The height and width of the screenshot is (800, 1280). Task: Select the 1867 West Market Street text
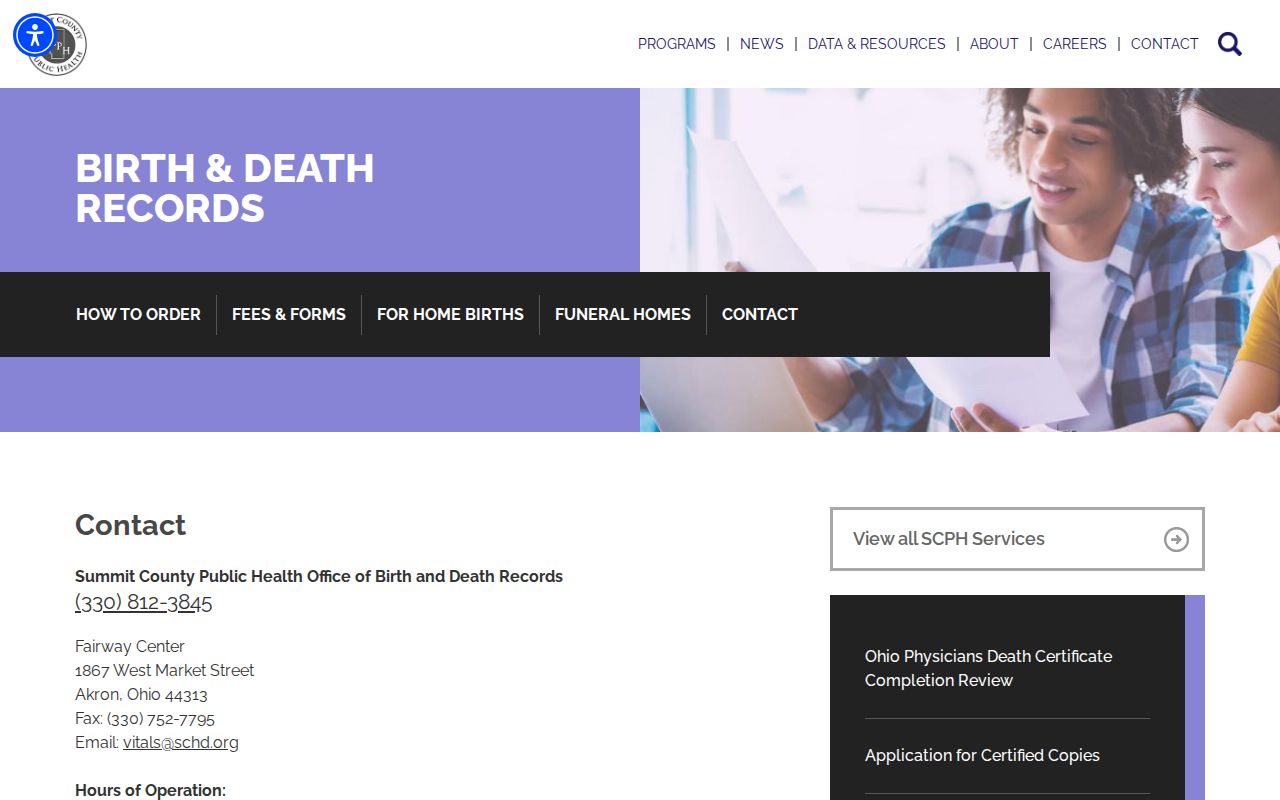coord(165,670)
